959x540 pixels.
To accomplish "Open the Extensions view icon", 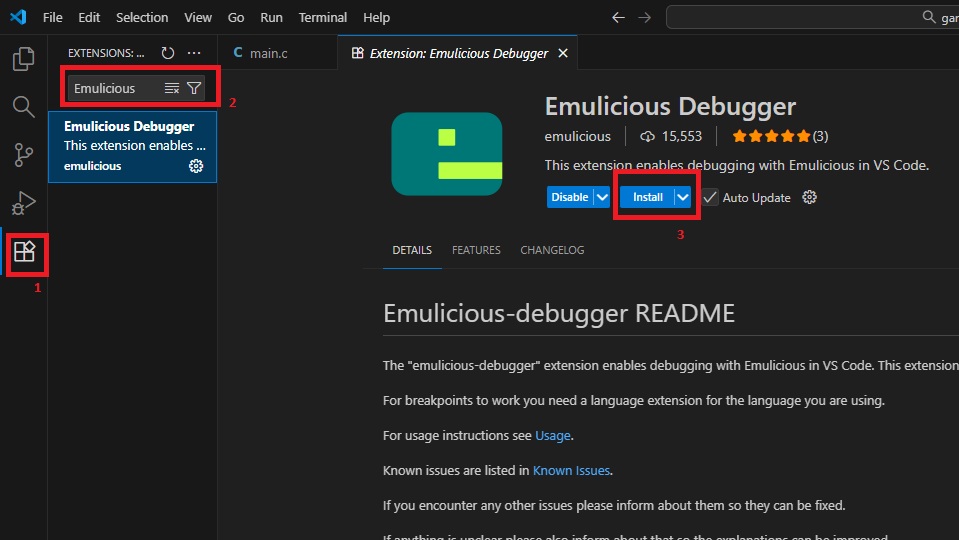I will pyautogui.click(x=24, y=251).
